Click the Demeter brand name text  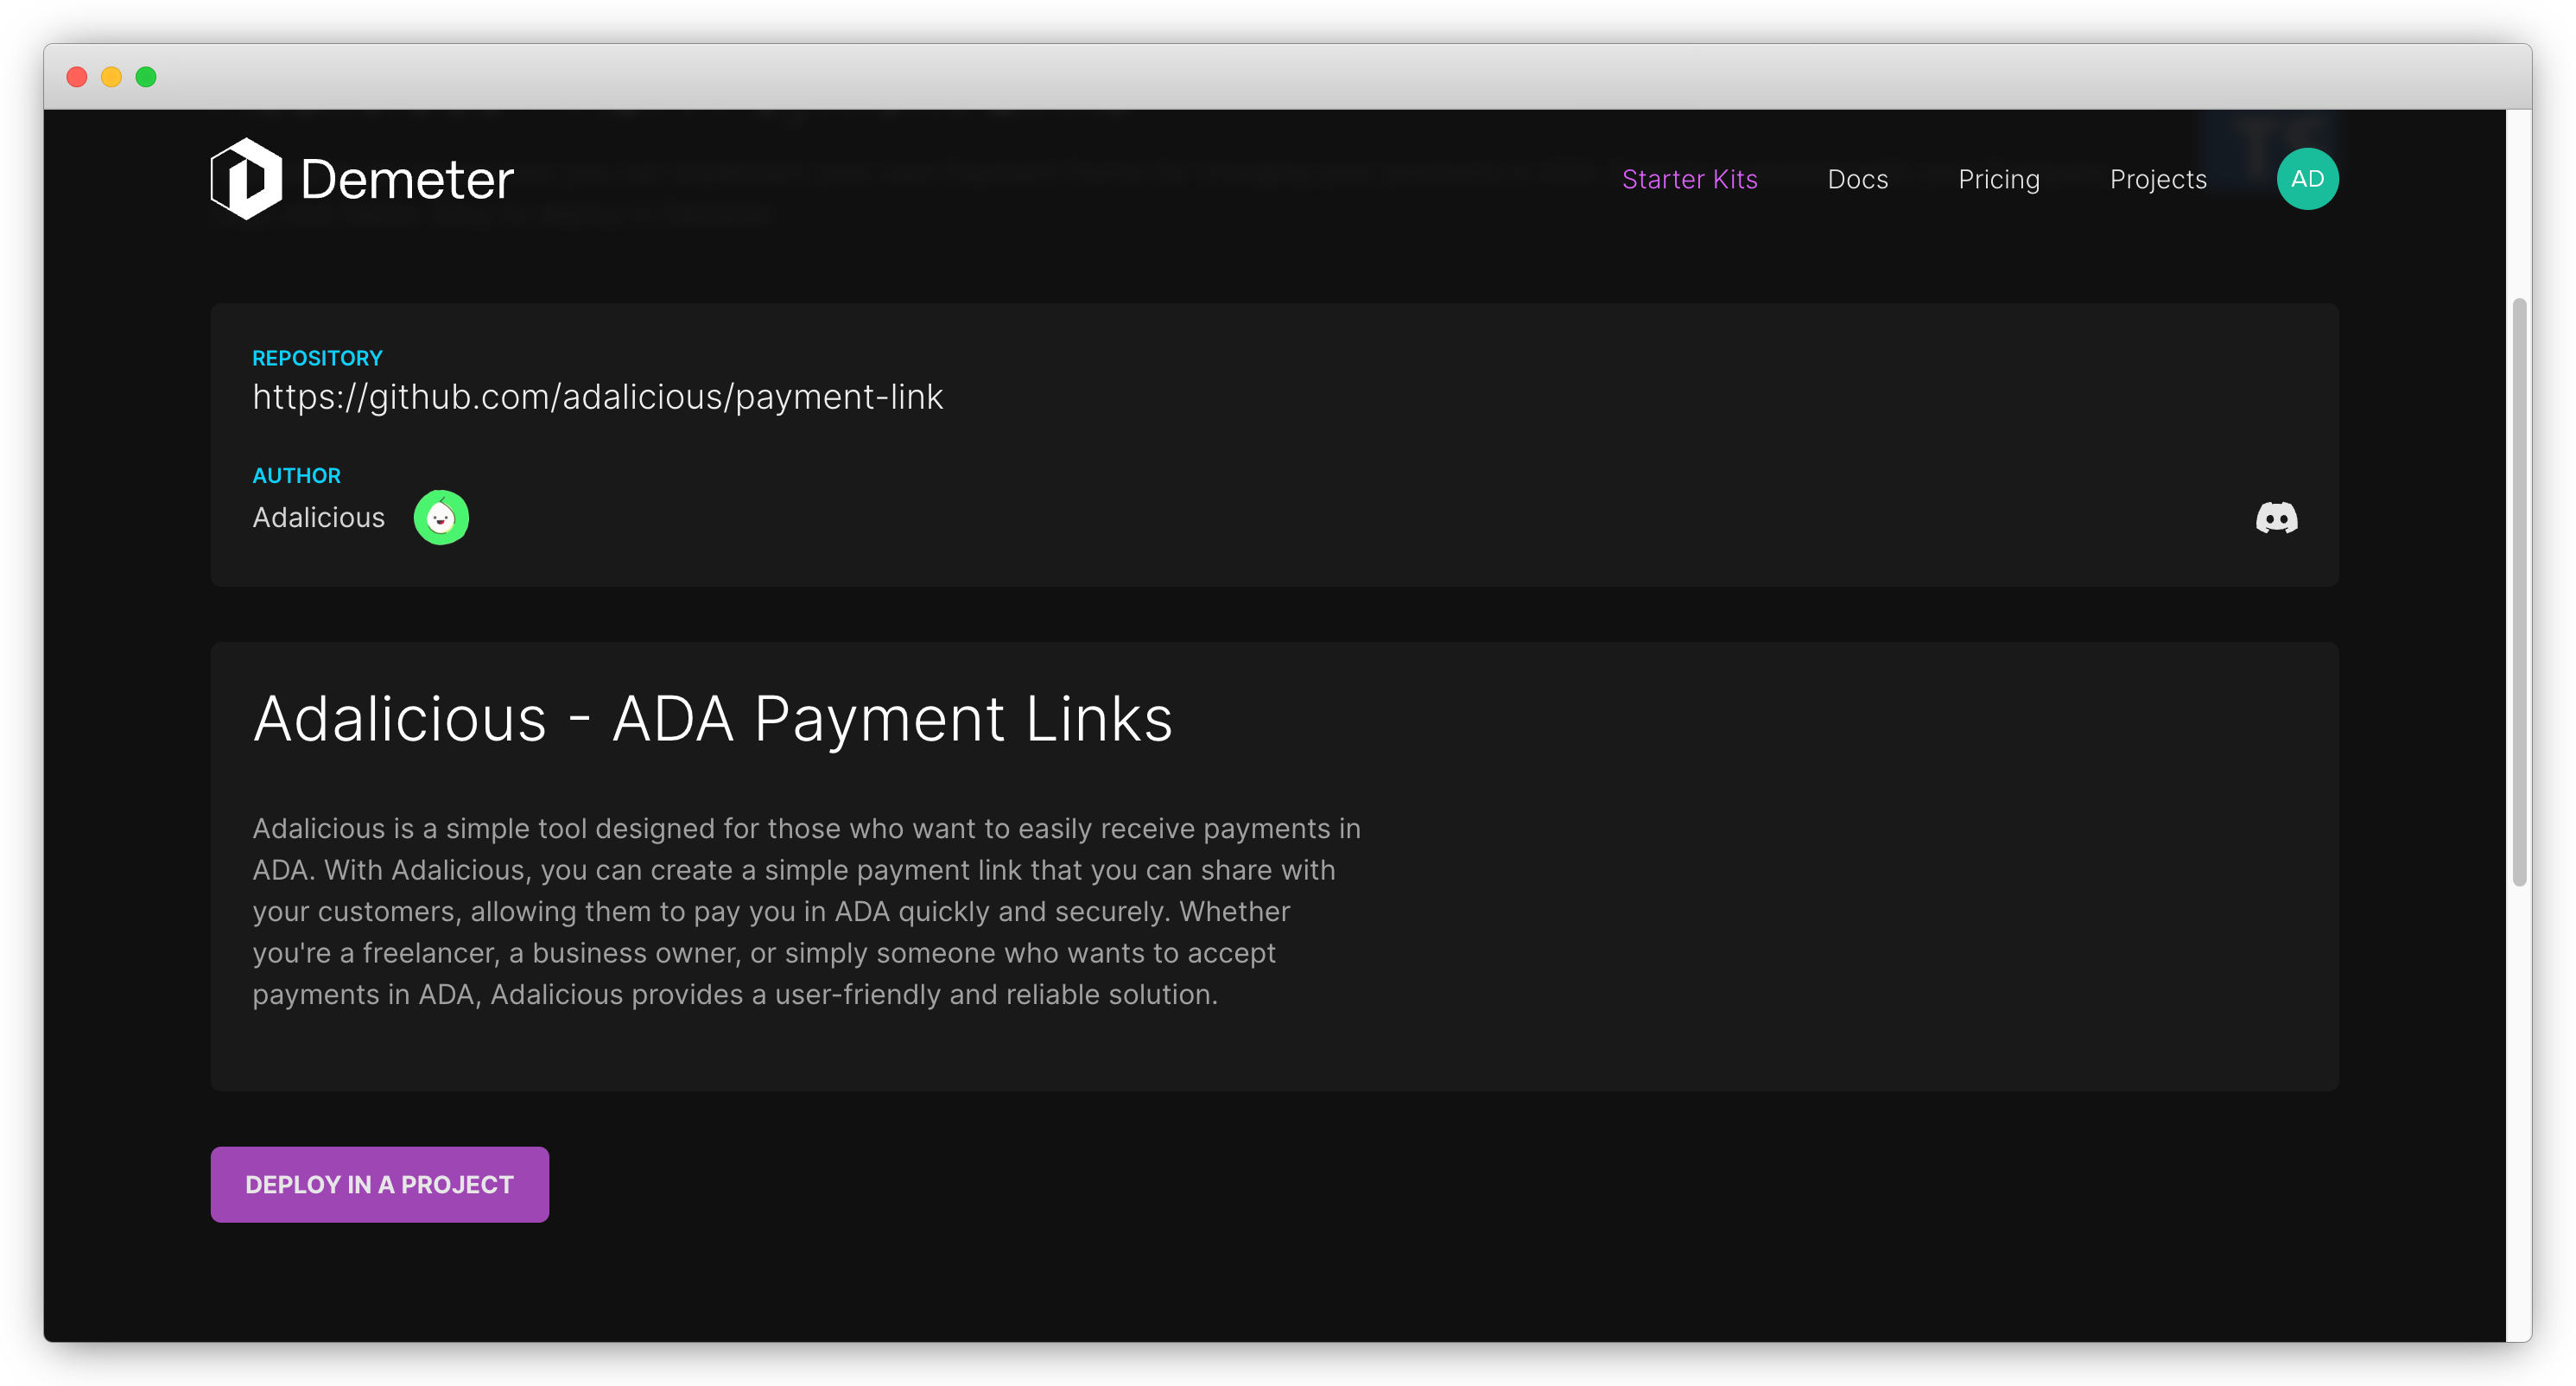tap(406, 180)
